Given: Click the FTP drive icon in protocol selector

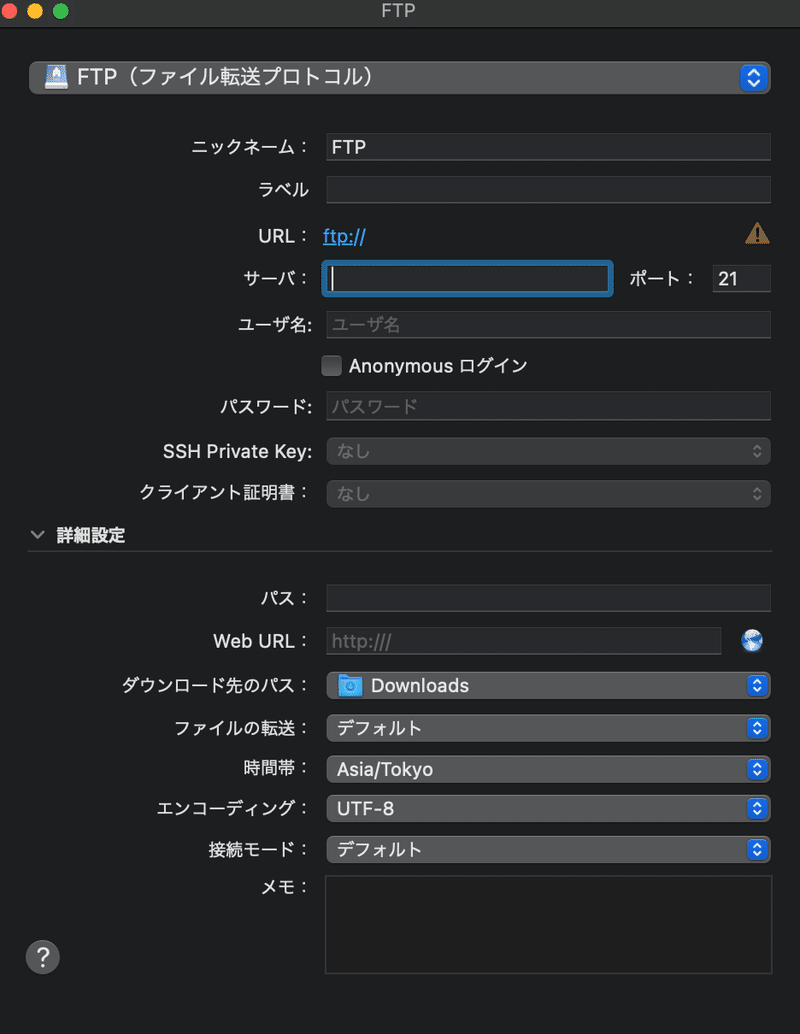Looking at the screenshot, I should pyautogui.click(x=55, y=77).
